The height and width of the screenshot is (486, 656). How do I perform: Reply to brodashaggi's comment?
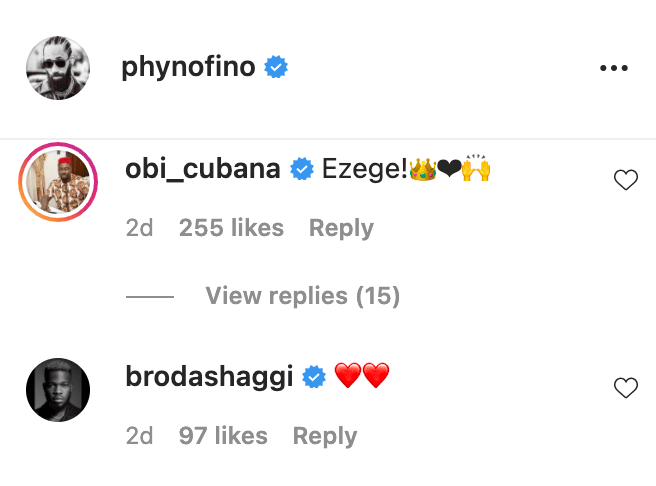coord(325,436)
